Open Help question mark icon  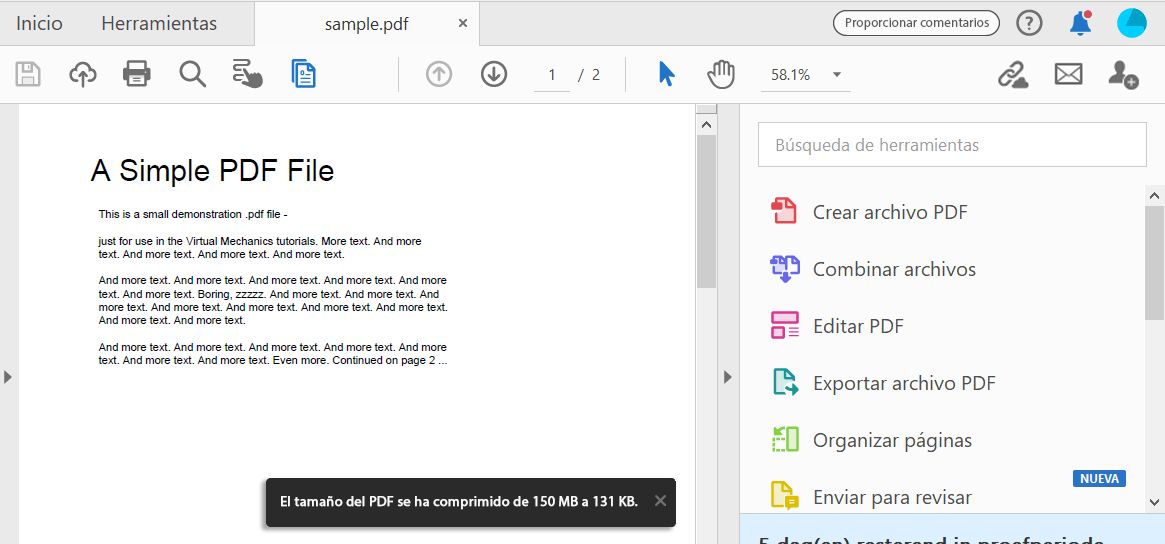(1029, 23)
